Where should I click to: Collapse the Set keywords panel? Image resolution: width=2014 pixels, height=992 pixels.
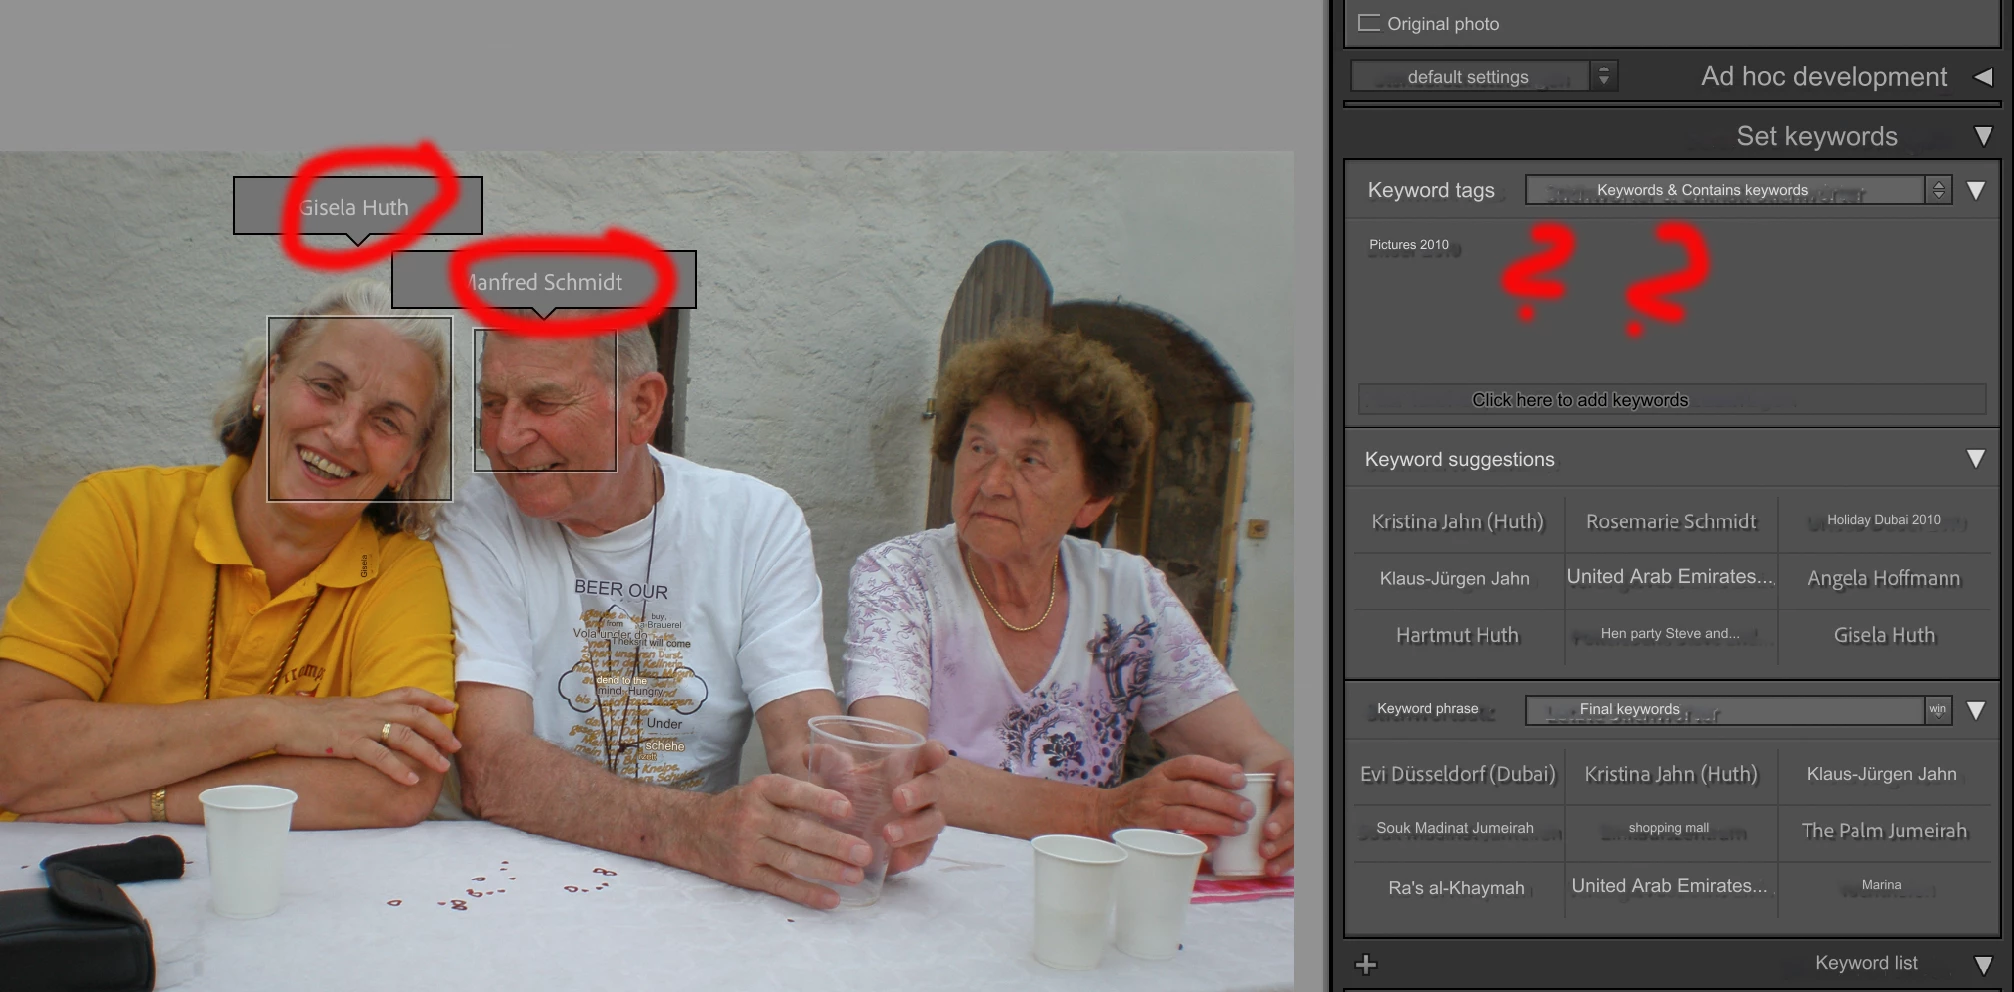tap(1982, 136)
